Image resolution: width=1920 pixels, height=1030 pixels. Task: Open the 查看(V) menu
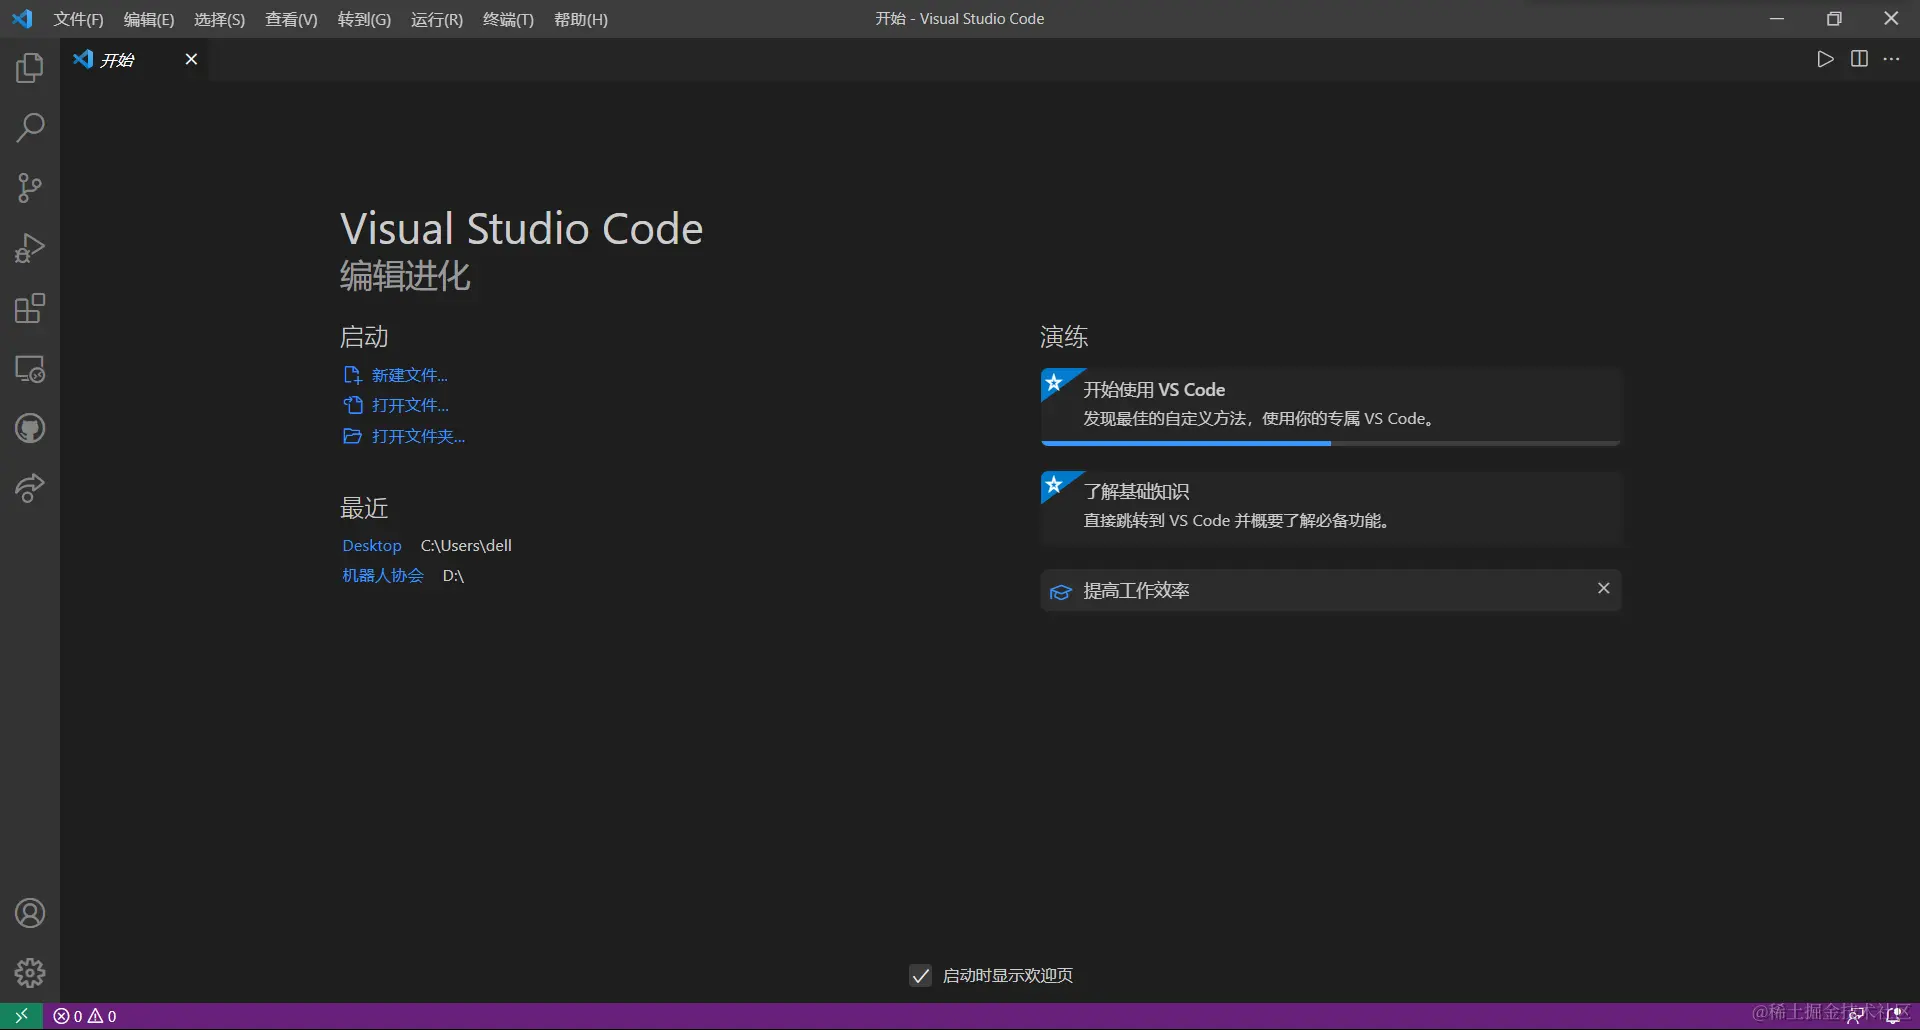point(291,19)
